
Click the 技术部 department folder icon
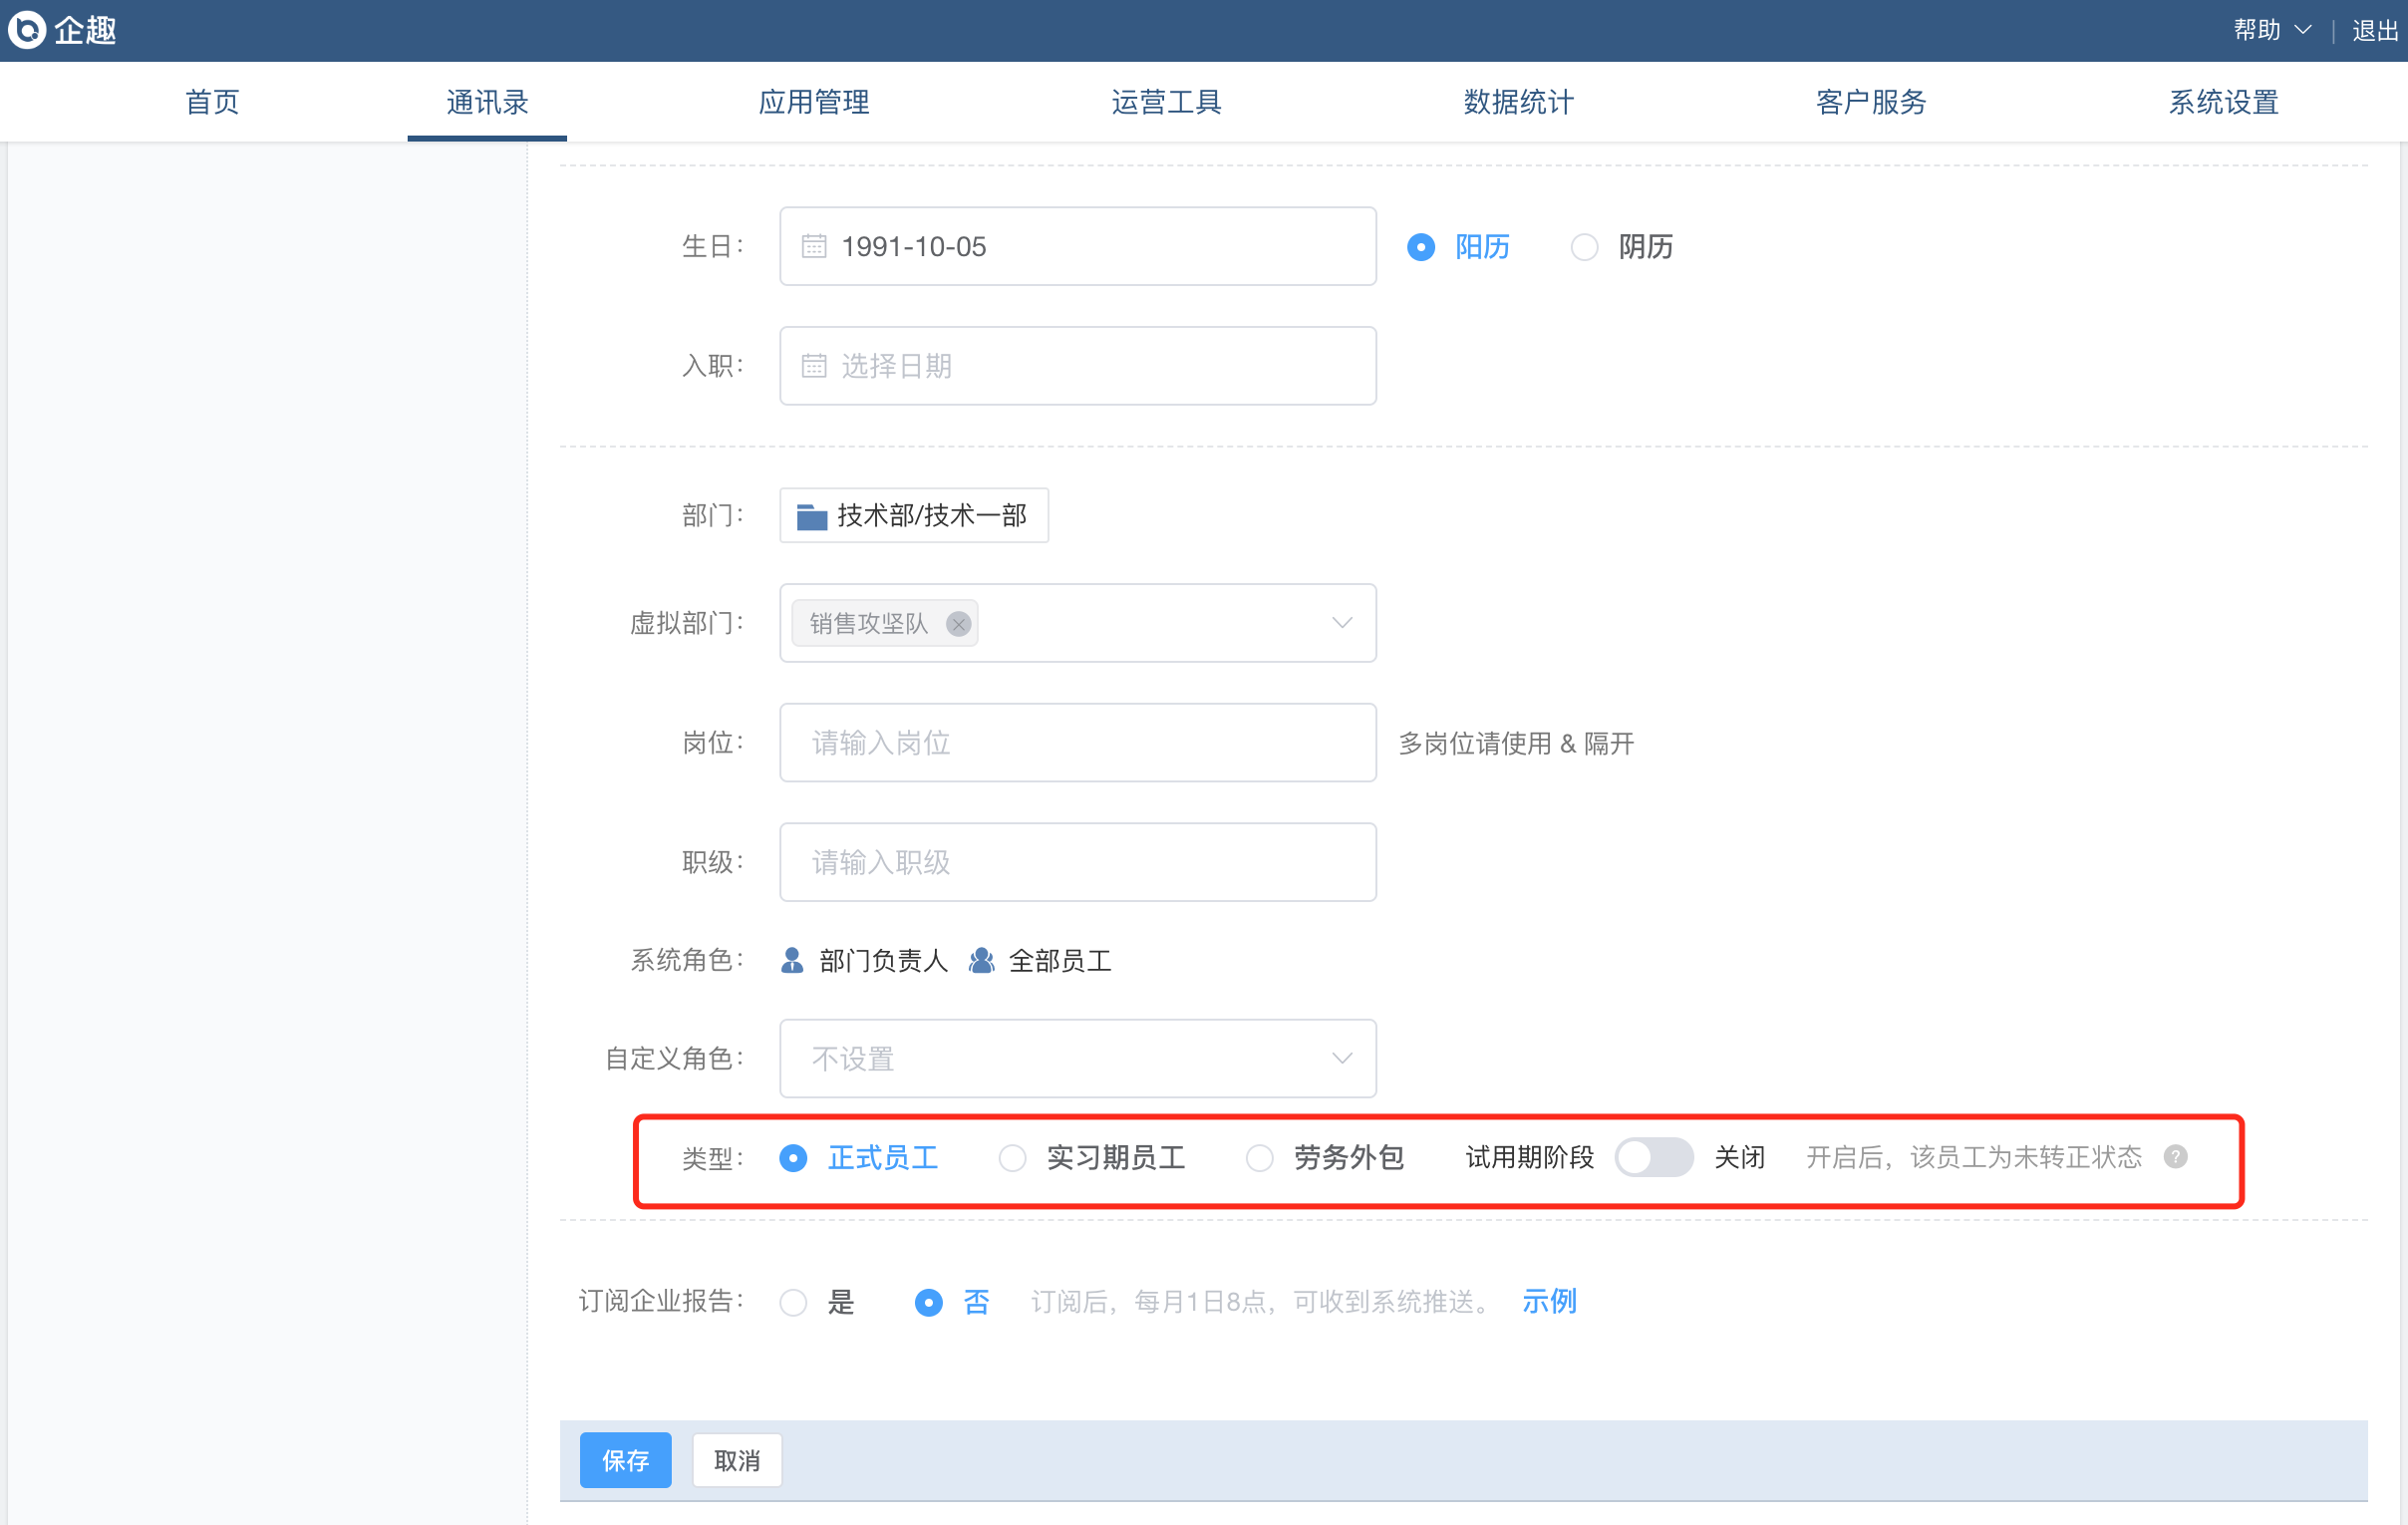[x=811, y=516]
